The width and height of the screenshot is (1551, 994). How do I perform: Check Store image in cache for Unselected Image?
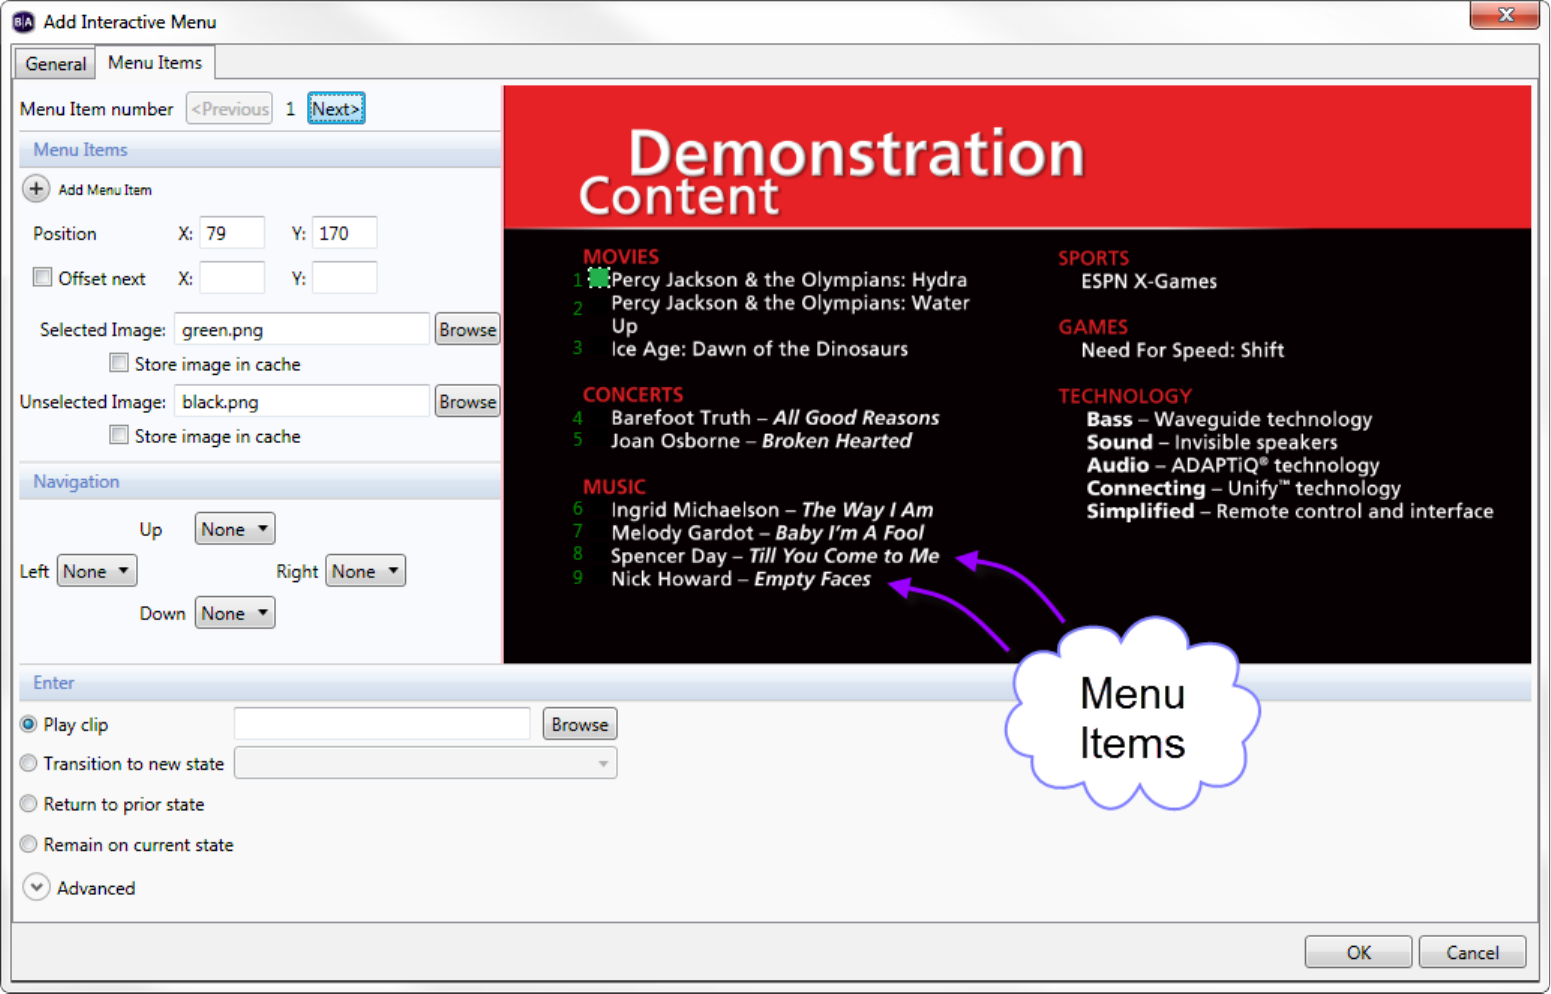(119, 435)
